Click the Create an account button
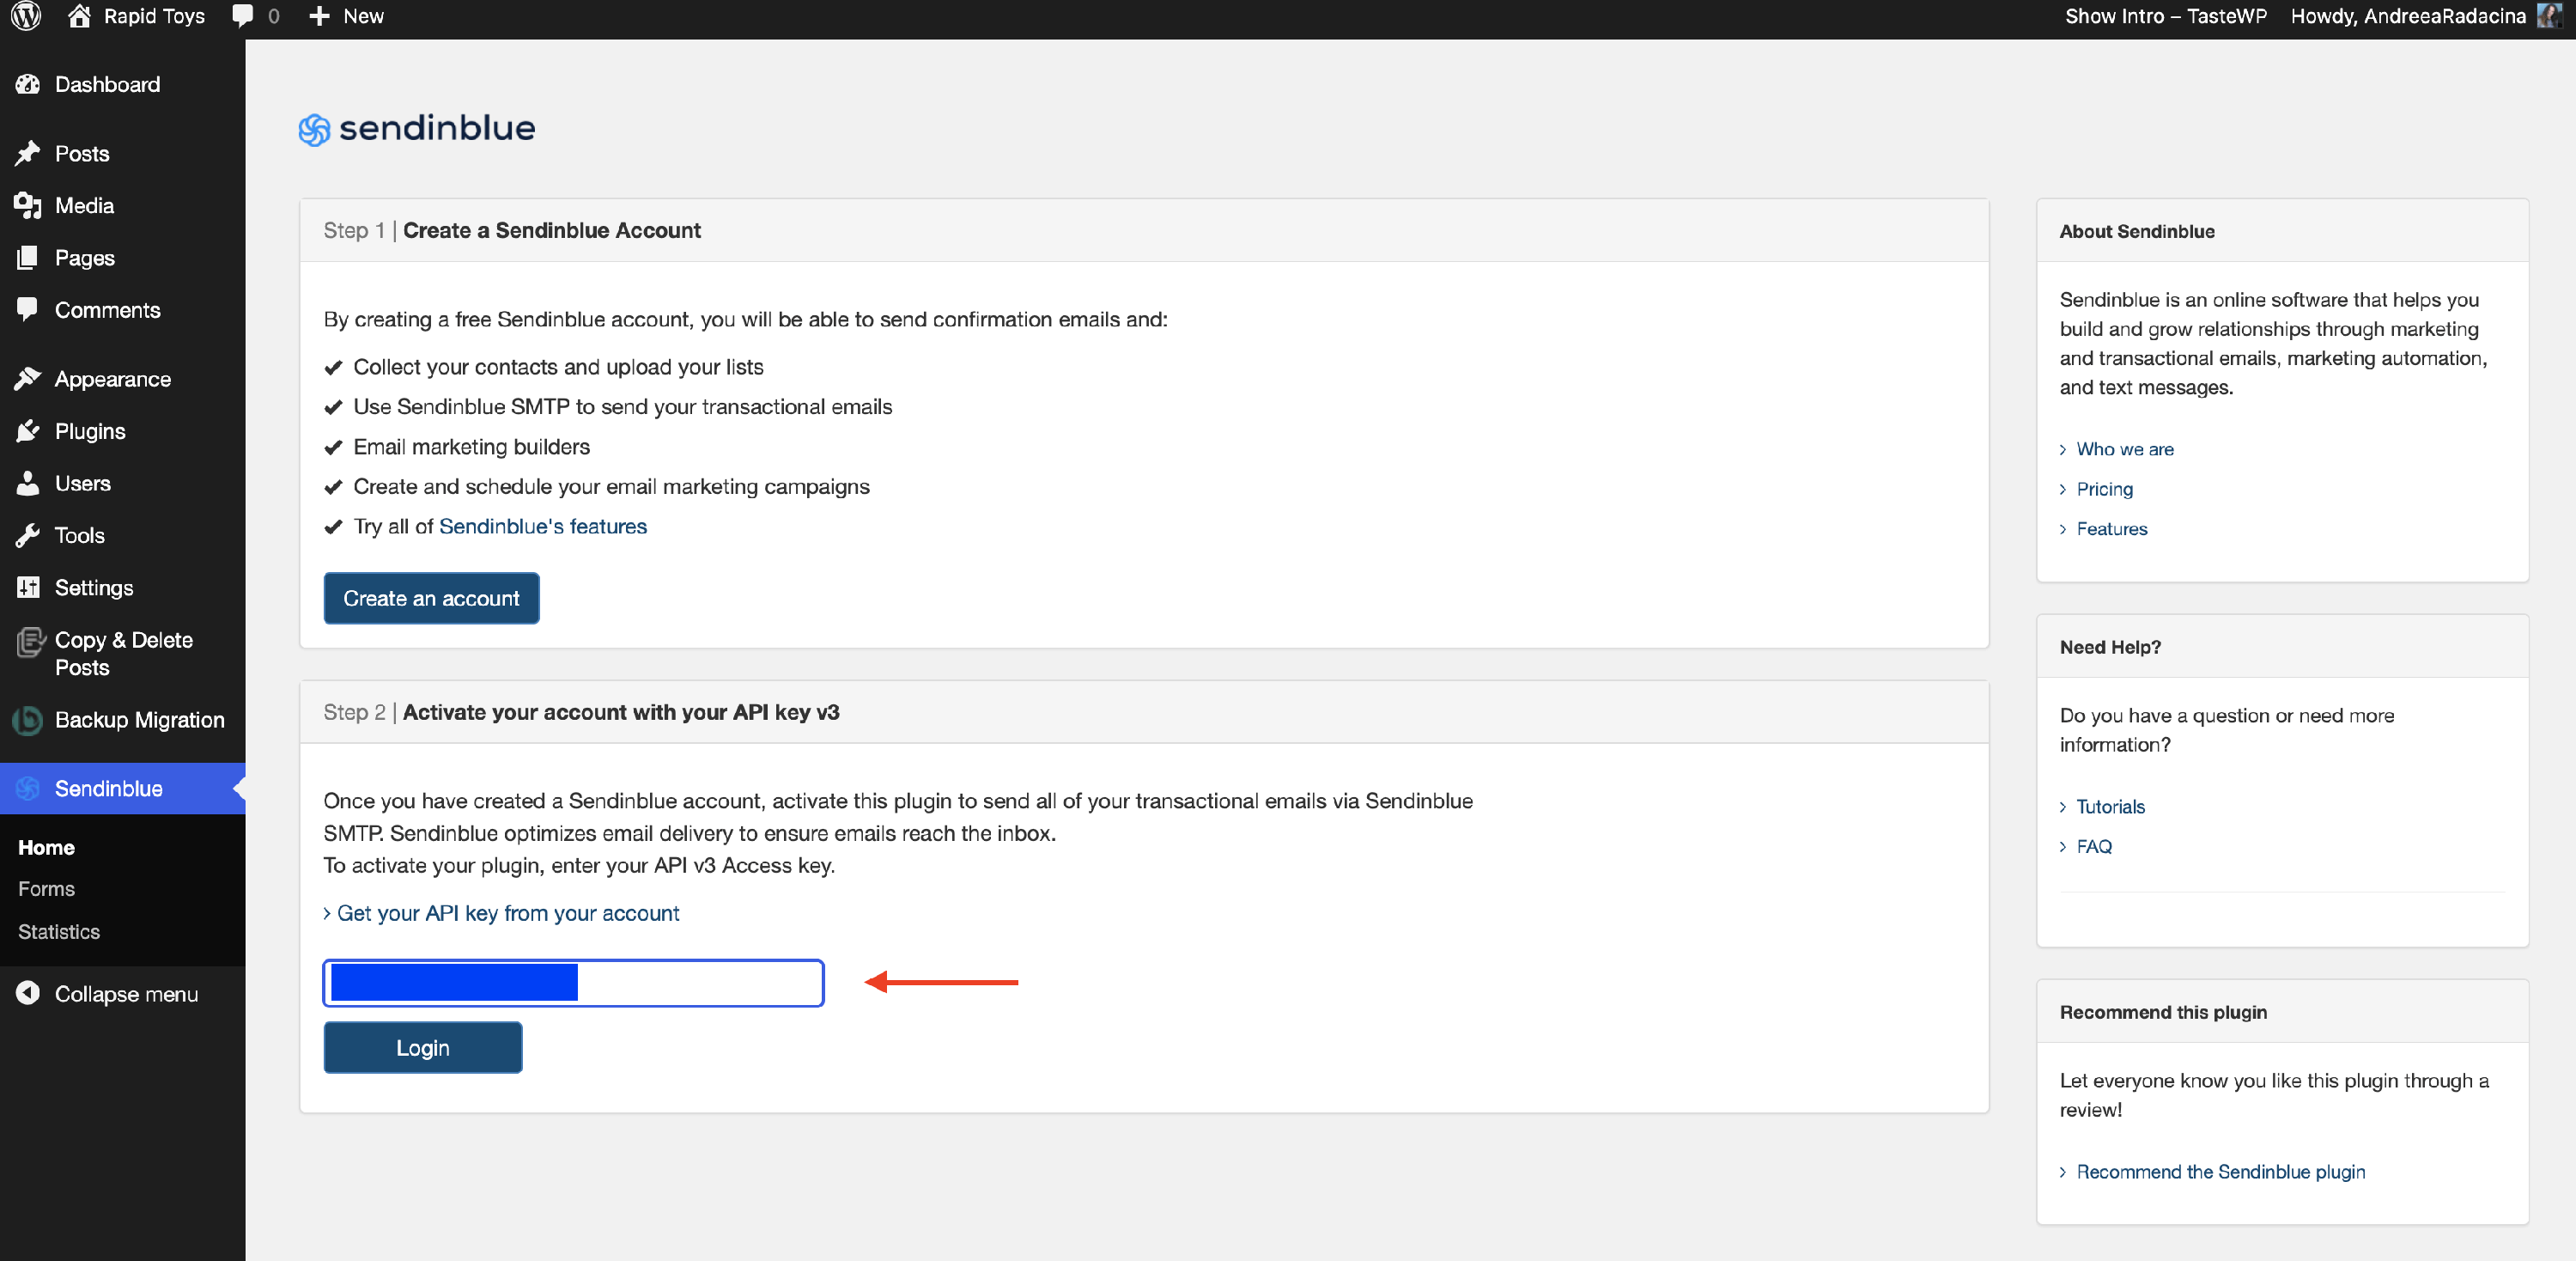 point(431,598)
